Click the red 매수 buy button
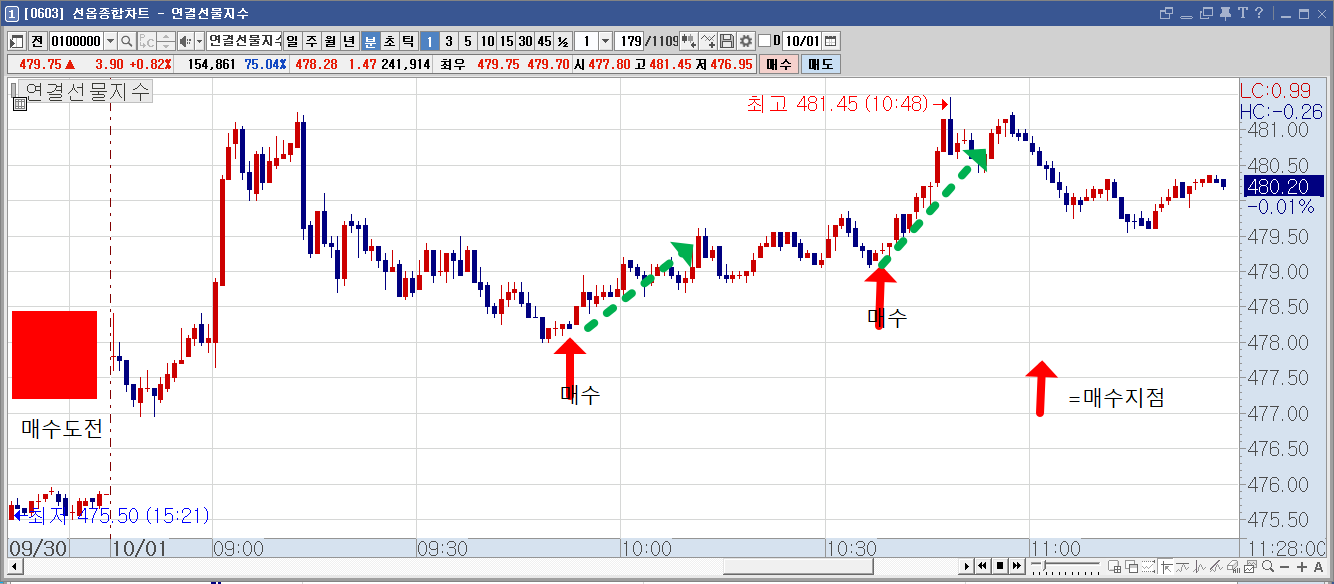Image resolution: width=1334 pixels, height=584 pixels. coord(779,64)
